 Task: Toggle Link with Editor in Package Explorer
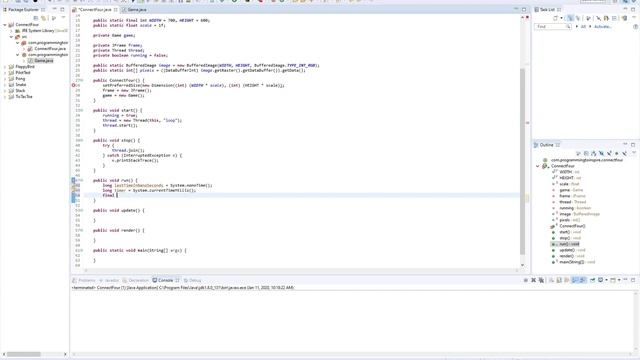click(x=44, y=18)
